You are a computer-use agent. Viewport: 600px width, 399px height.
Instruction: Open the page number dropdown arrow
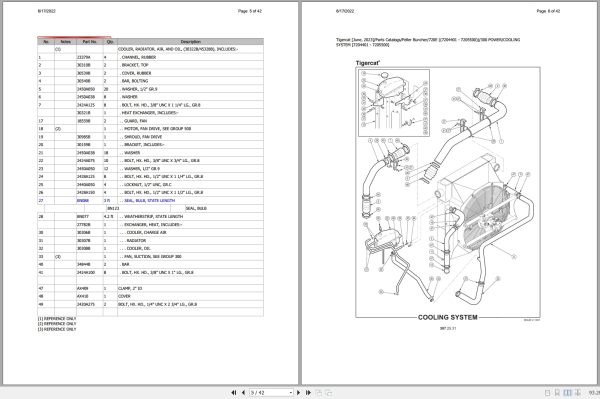pos(290,392)
